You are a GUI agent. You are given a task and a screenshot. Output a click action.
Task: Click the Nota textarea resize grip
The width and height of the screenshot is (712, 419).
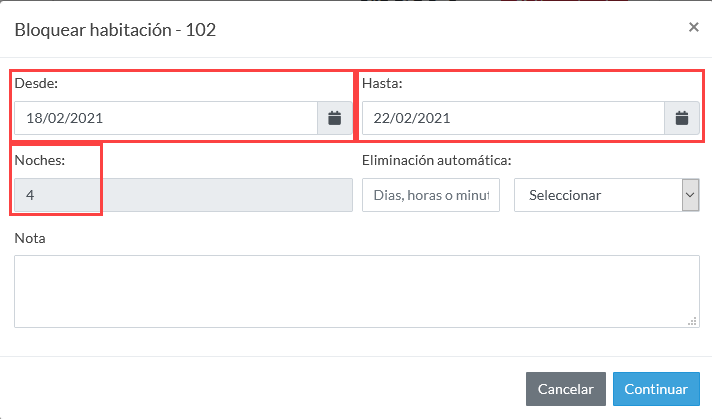tap(692, 321)
